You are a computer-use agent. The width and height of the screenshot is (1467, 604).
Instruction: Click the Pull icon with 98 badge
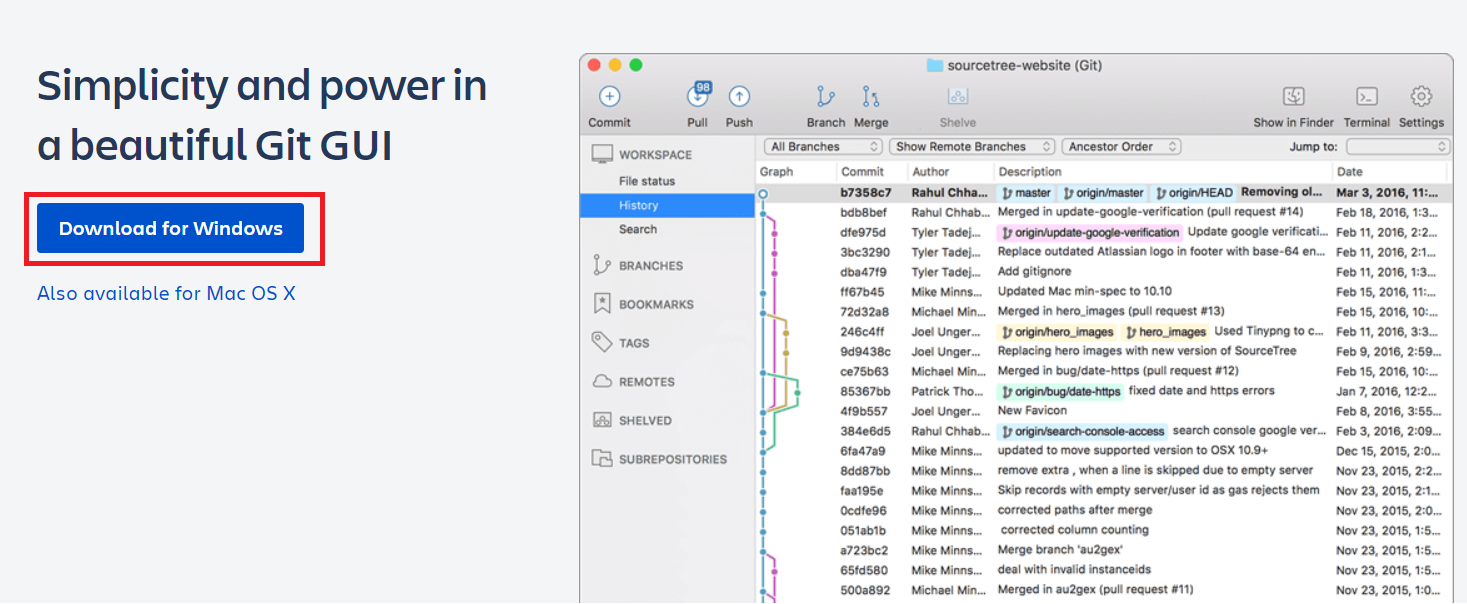pos(698,96)
